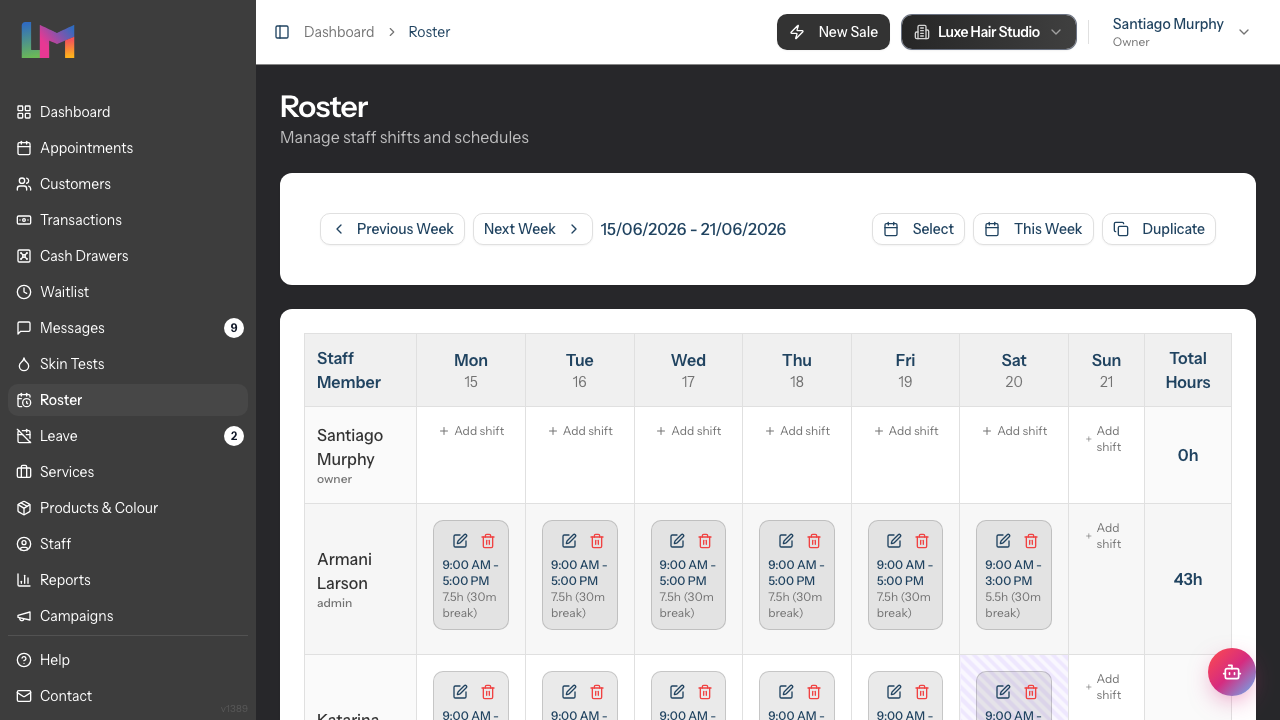Viewport: 1280px width, 720px height.
Task: Add shift for Santiago on Tuesday
Action: point(580,431)
